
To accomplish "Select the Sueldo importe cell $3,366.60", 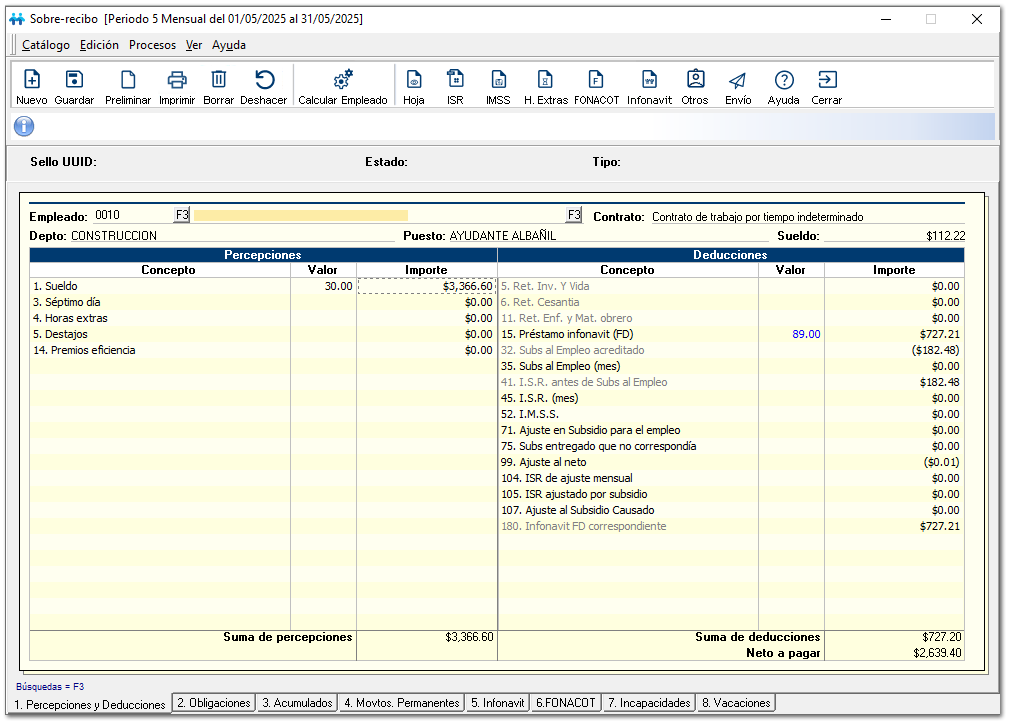I will click(x=427, y=286).
